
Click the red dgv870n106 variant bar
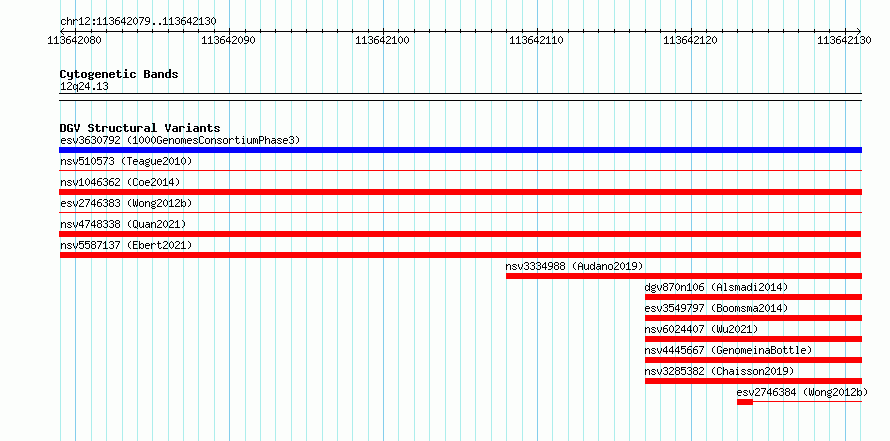pyautogui.click(x=753, y=297)
